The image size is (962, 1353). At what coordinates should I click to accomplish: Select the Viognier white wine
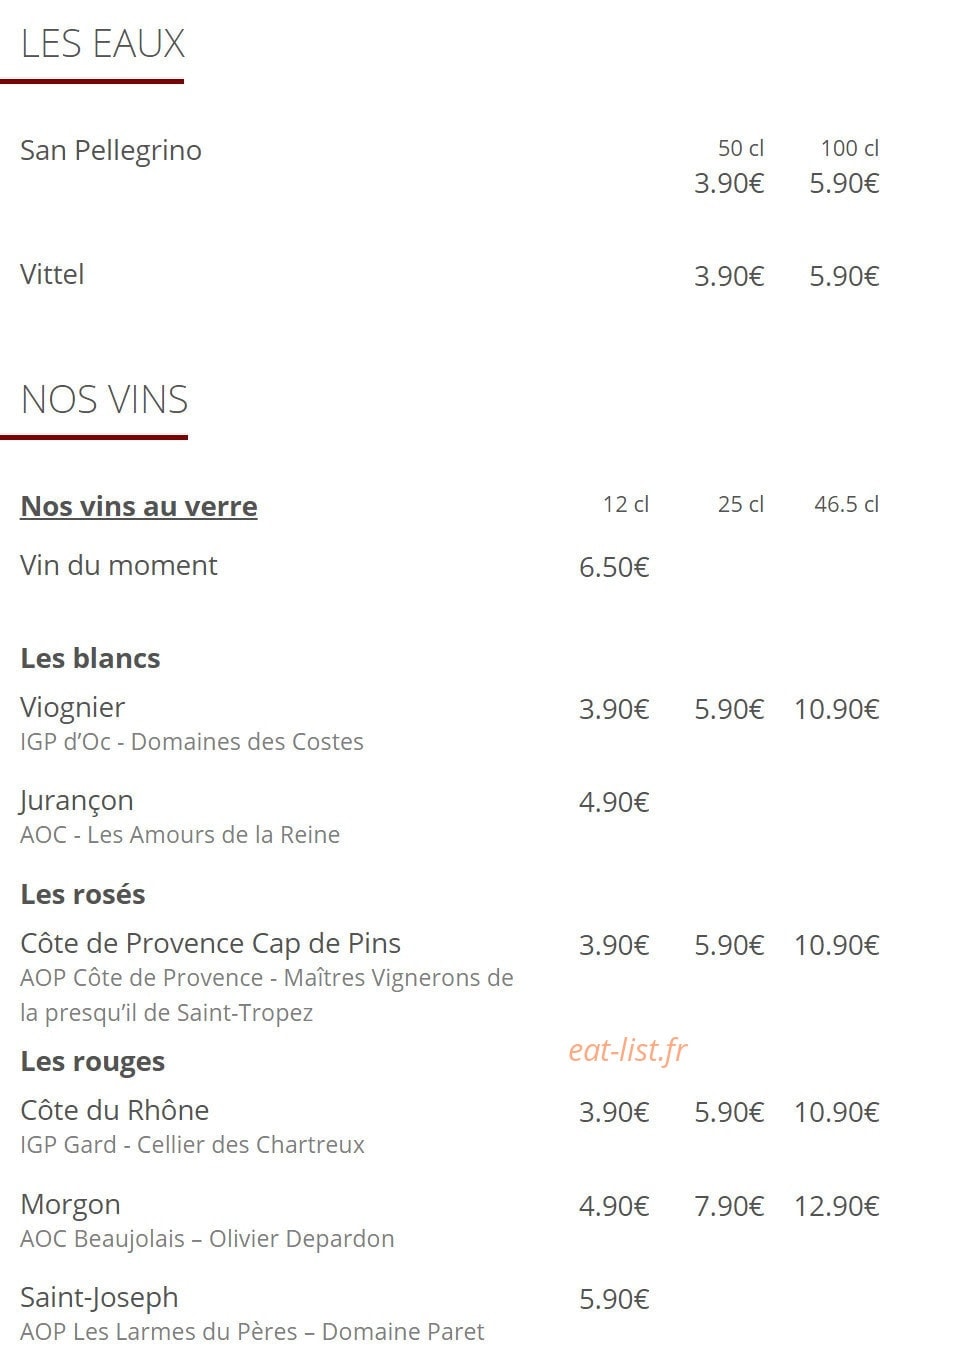[x=73, y=707]
